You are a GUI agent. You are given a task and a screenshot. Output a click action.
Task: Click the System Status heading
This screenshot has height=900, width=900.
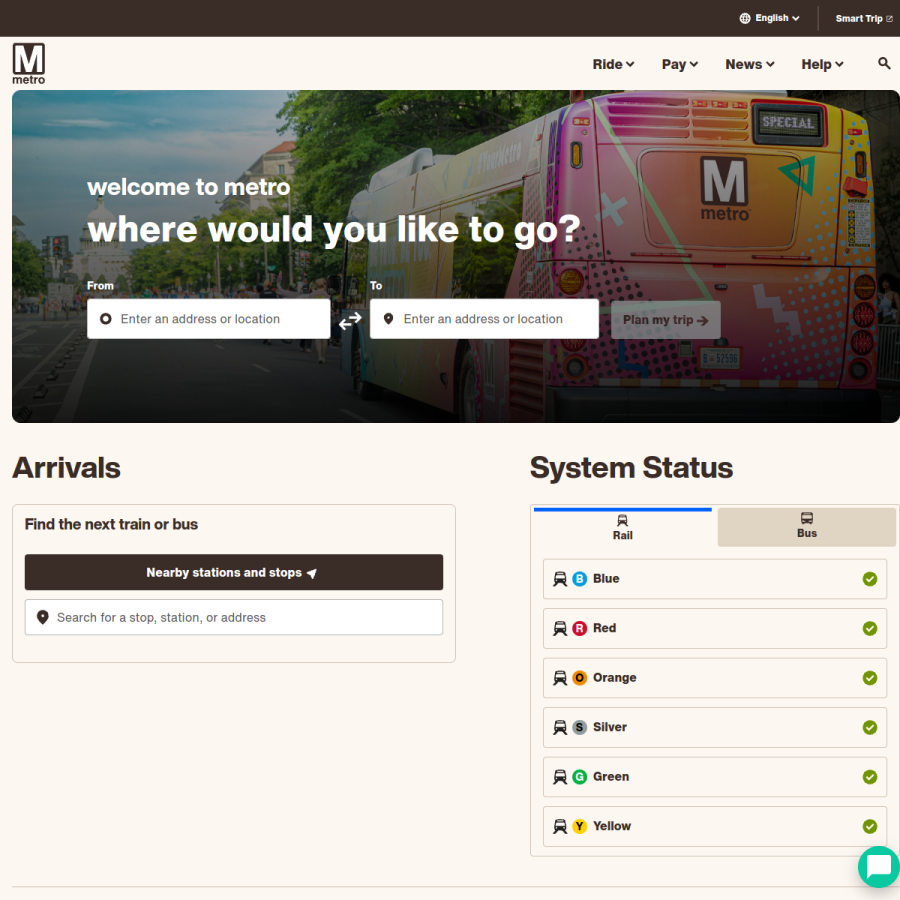pyautogui.click(x=631, y=468)
